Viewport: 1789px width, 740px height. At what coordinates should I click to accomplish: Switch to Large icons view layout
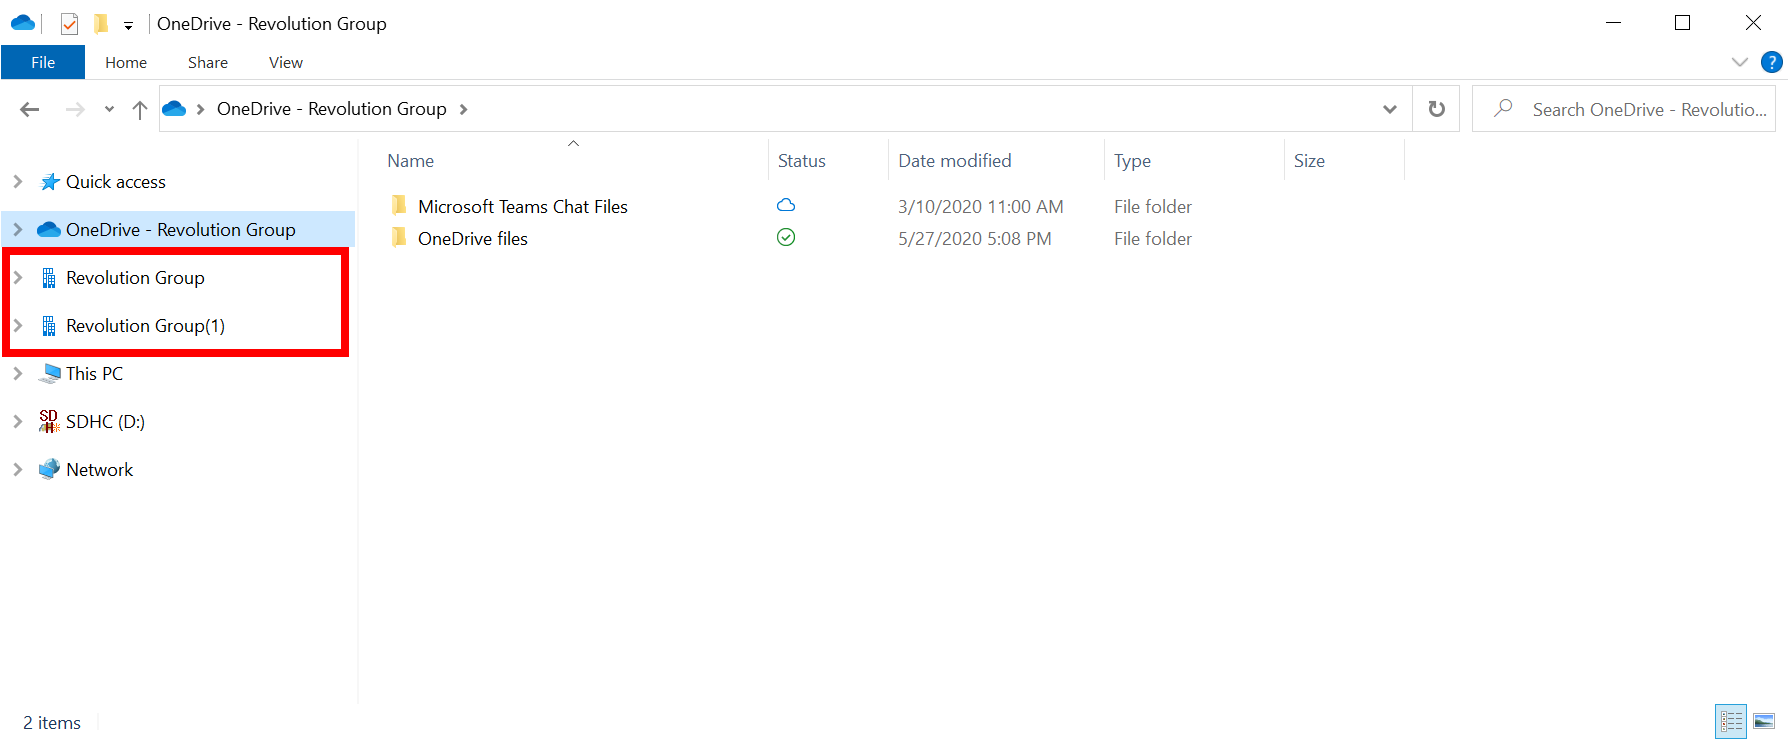tap(1764, 722)
